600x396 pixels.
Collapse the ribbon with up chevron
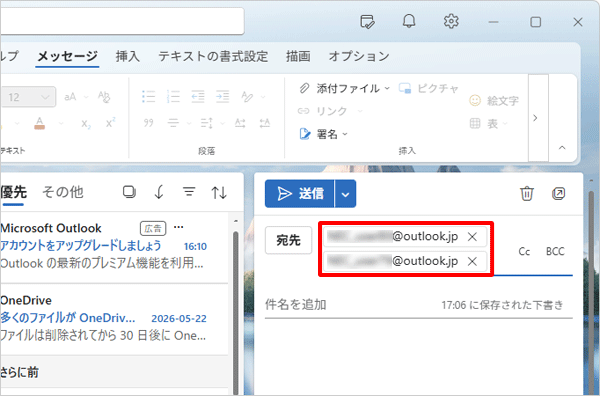point(562,148)
